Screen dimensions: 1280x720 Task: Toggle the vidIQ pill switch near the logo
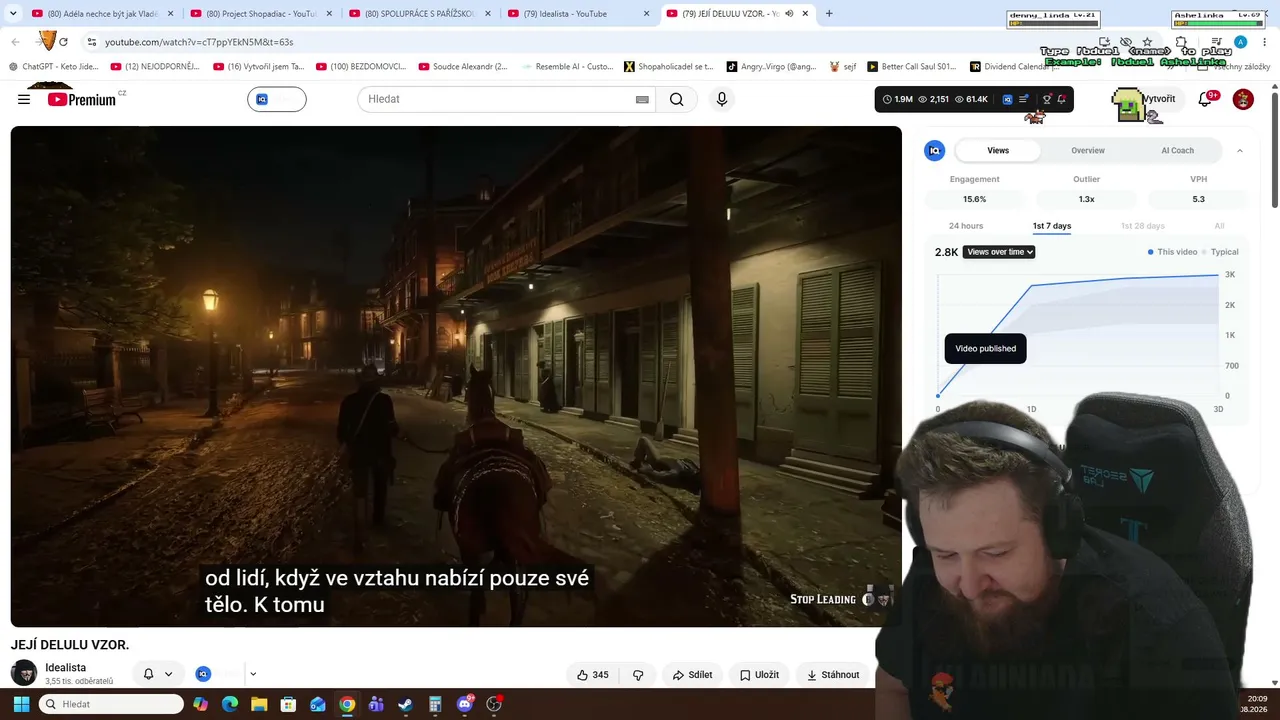(x=277, y=99)
